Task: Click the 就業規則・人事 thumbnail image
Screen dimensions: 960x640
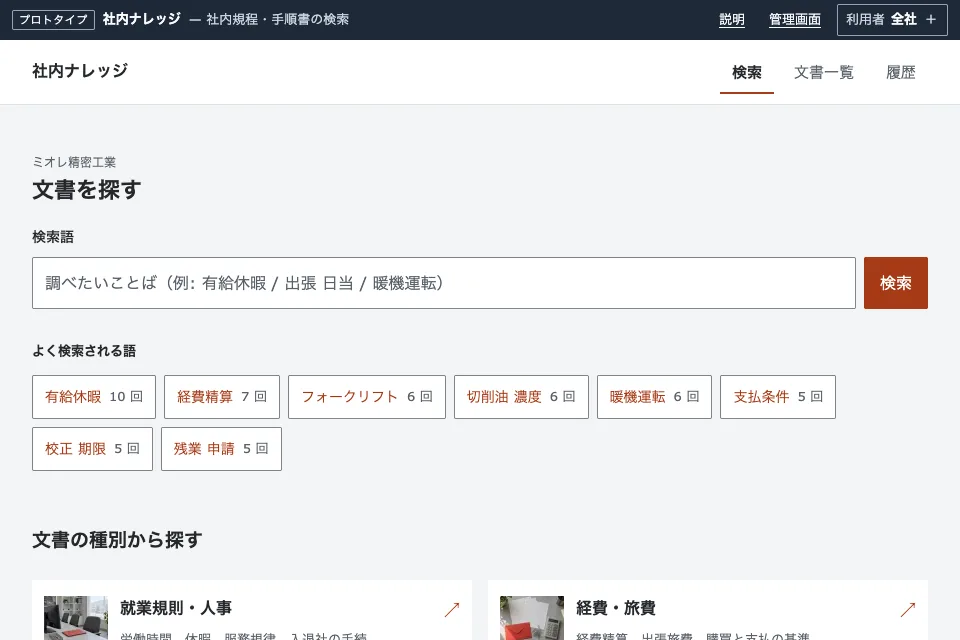Action: pyautogui.click(x=76, y=618)
